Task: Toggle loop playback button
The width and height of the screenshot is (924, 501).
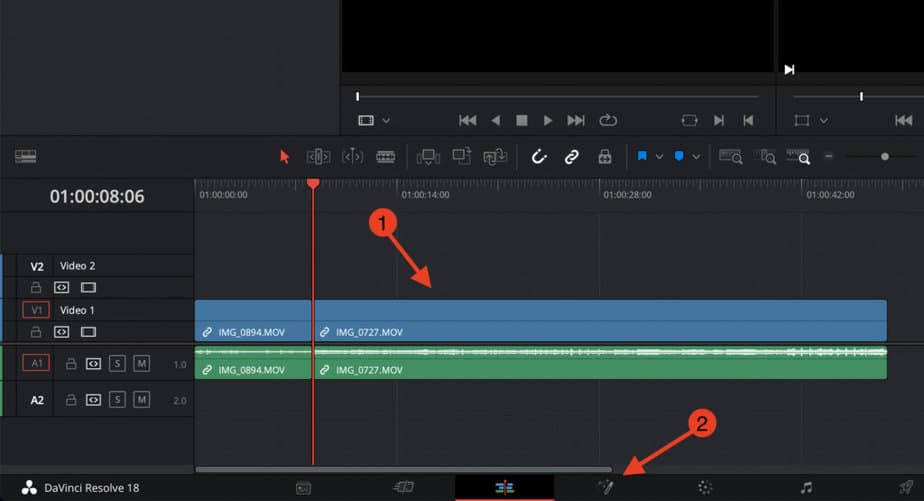Action: pos(608,121)
